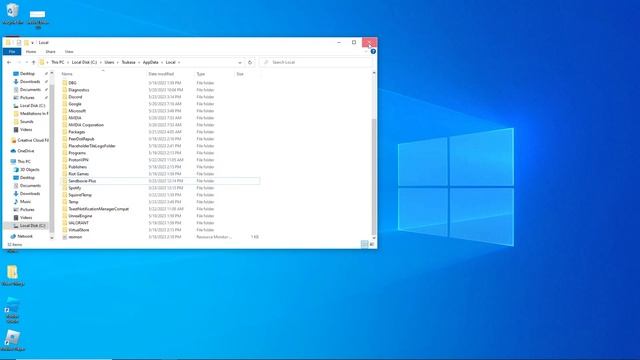Expand chevron after Users breadcrumb
This screenshot has width=640, height=360.
[118, 62]
